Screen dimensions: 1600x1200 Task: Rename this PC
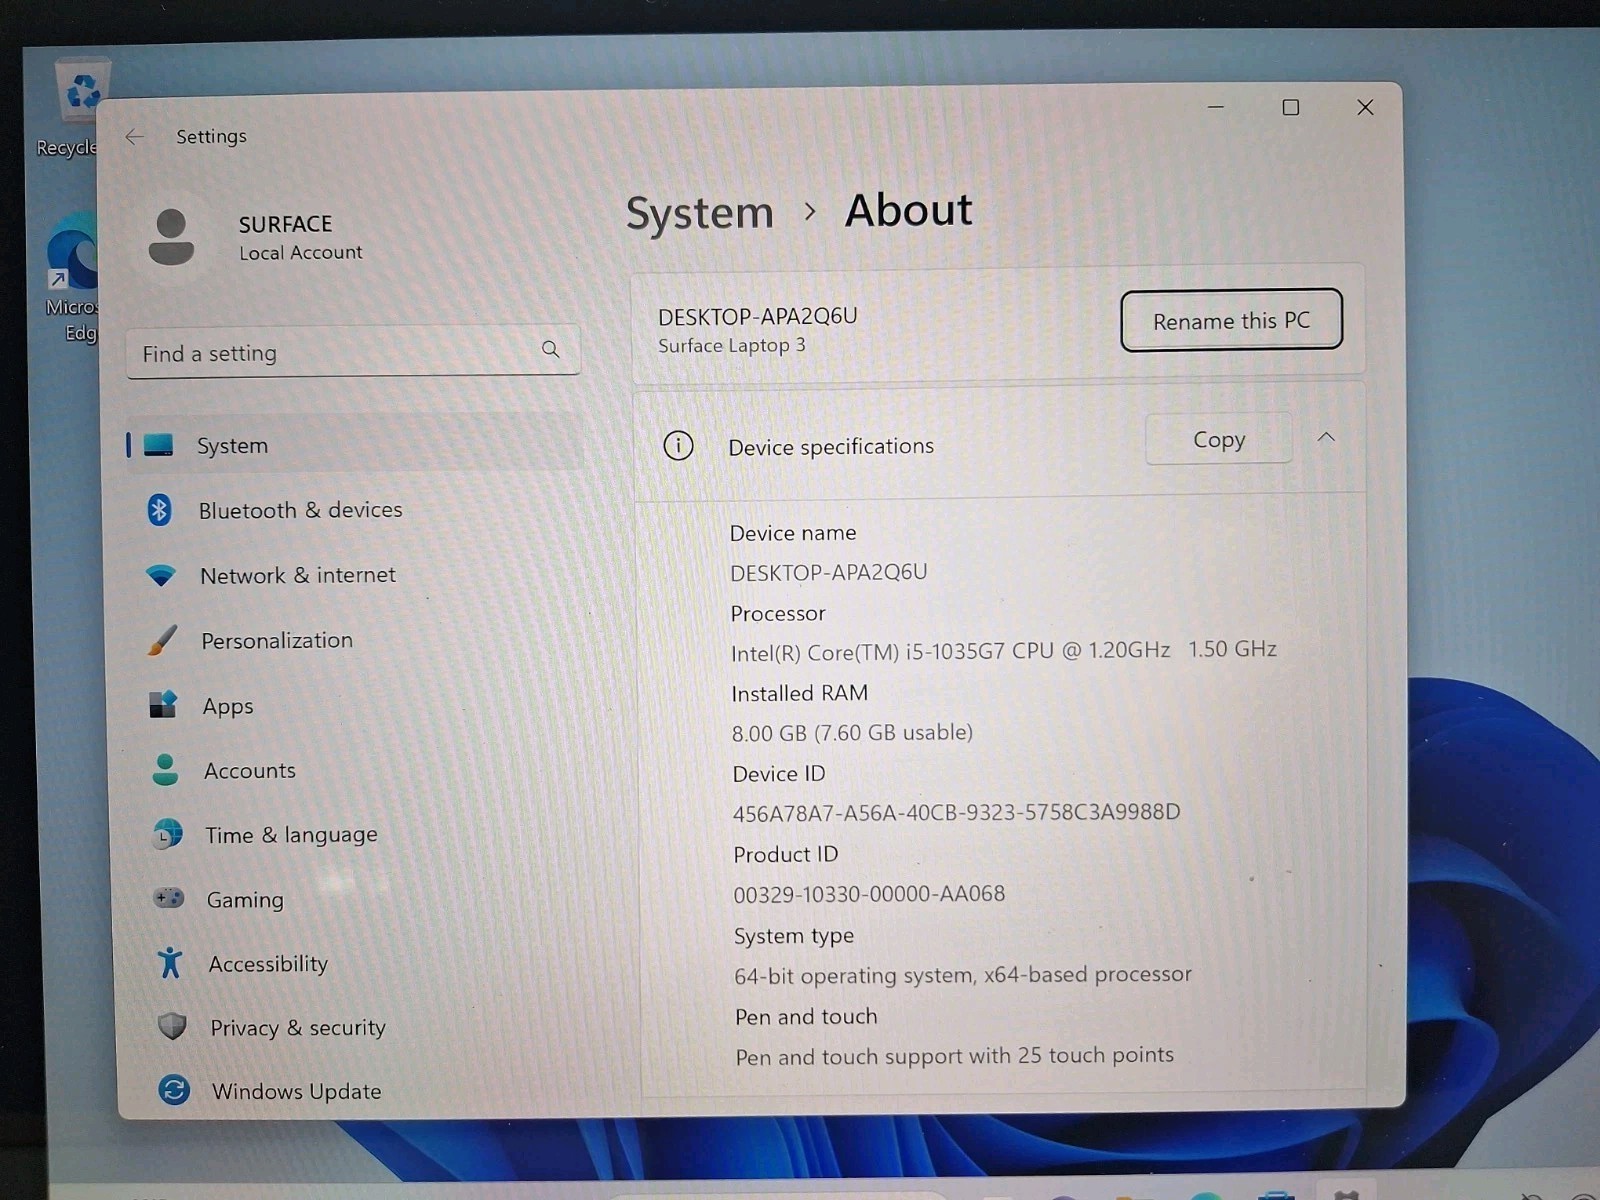tap(1231, 321)
